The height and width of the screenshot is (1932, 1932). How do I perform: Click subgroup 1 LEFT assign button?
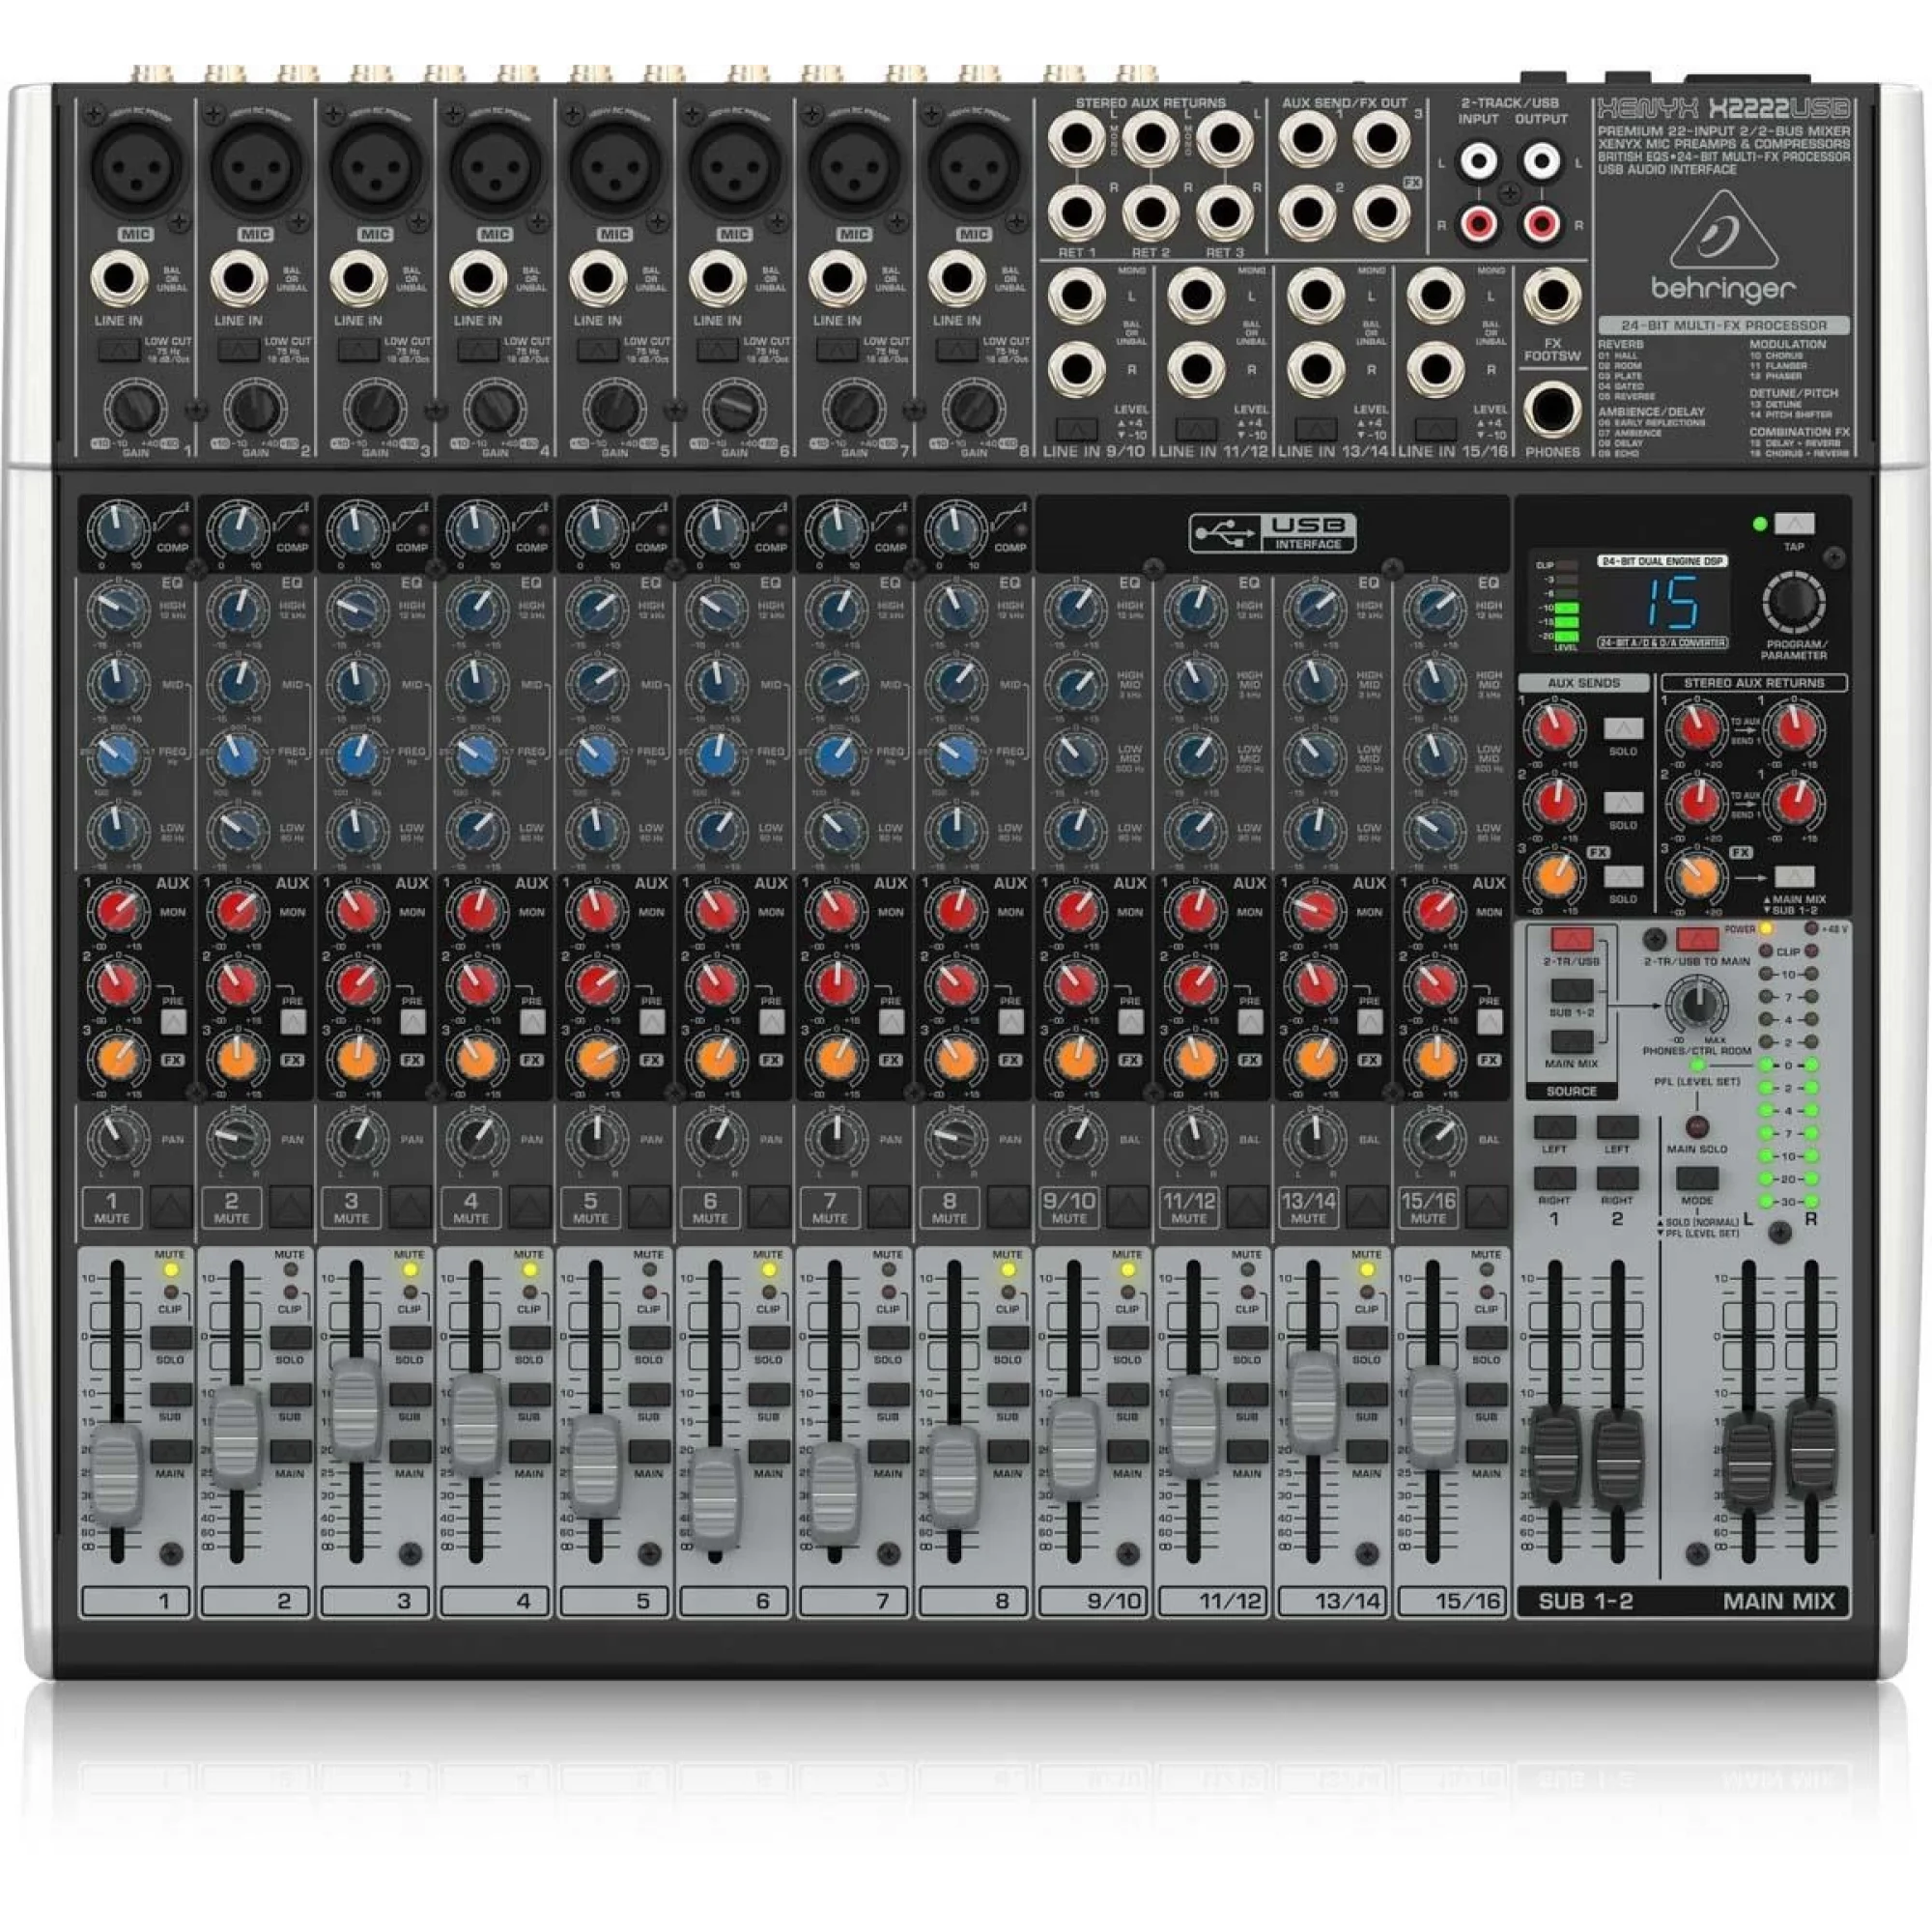(x=1555, y=1128)
